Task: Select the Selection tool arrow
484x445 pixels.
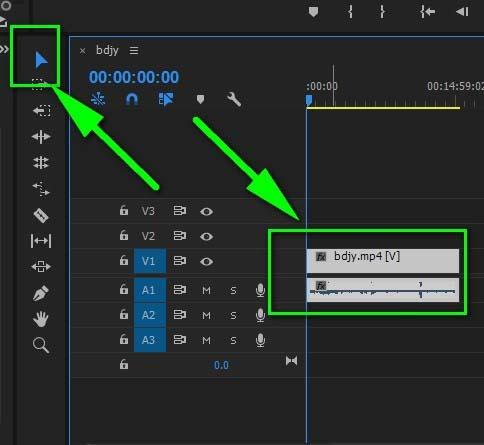Action: [41, 60]
